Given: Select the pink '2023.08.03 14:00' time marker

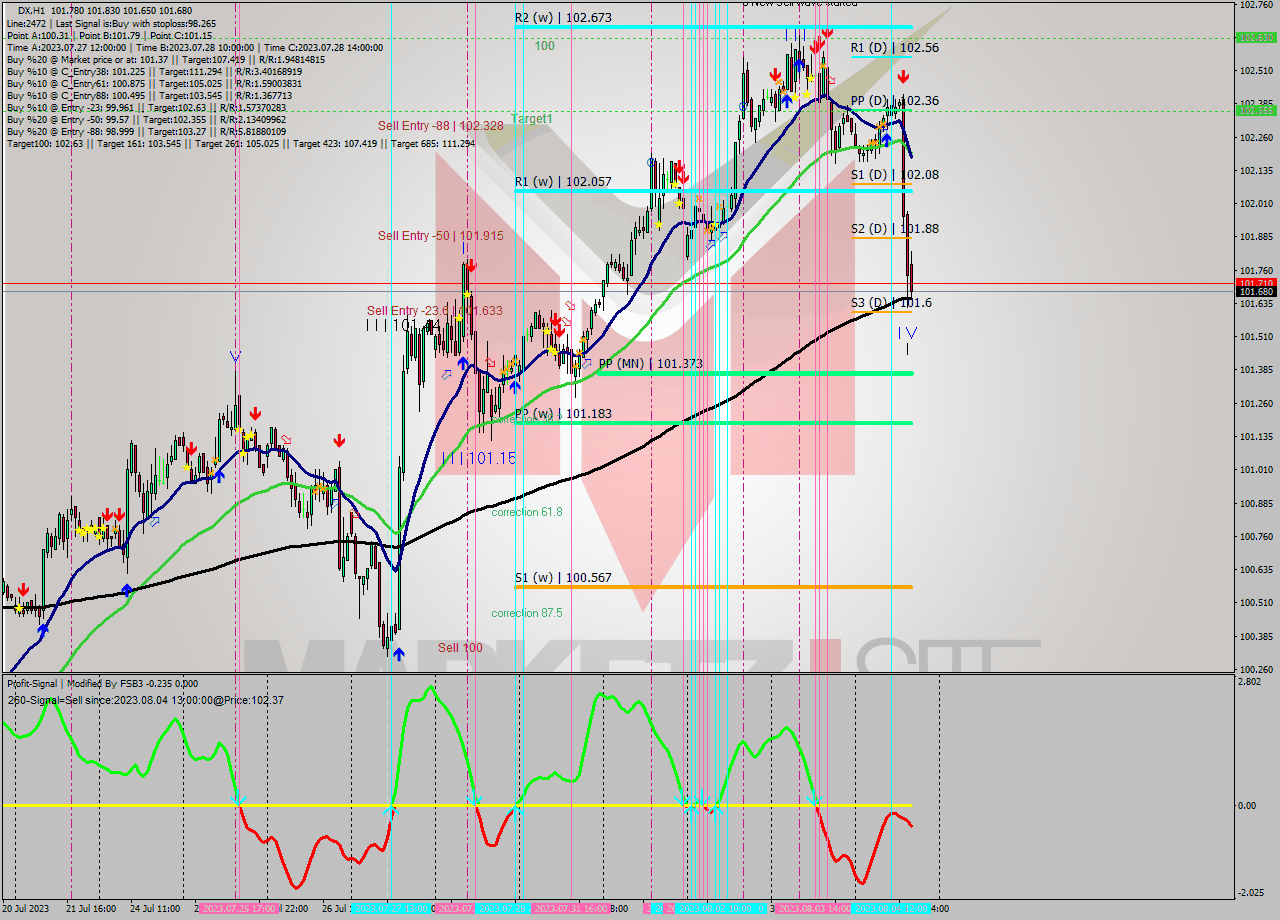Looking at the screenshot, I should (813, 909).
